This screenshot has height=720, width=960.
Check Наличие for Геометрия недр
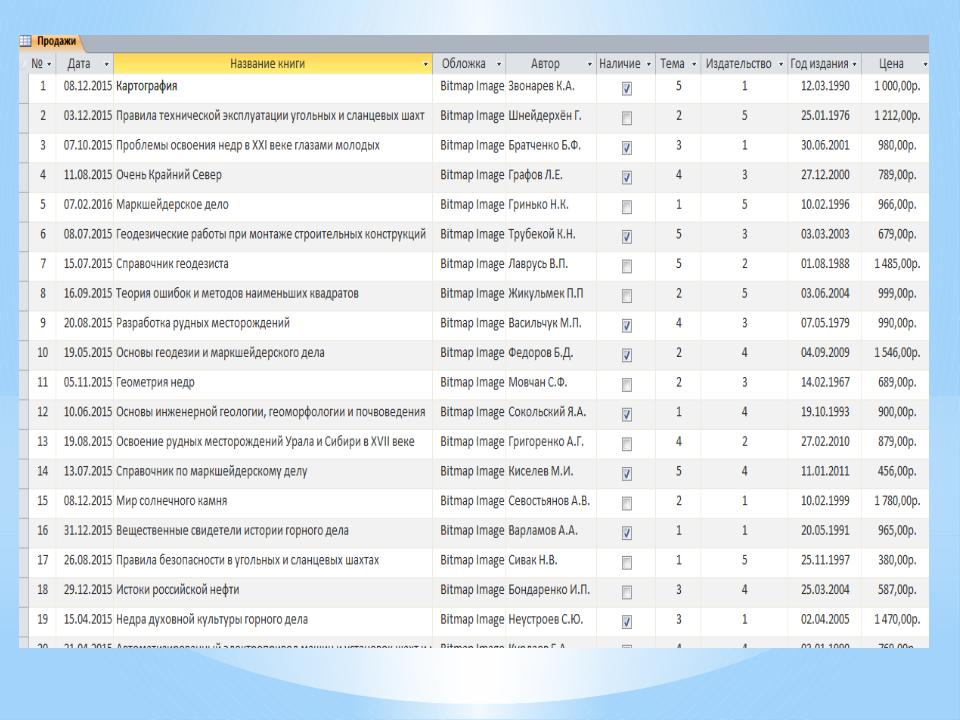pos(626,384)
